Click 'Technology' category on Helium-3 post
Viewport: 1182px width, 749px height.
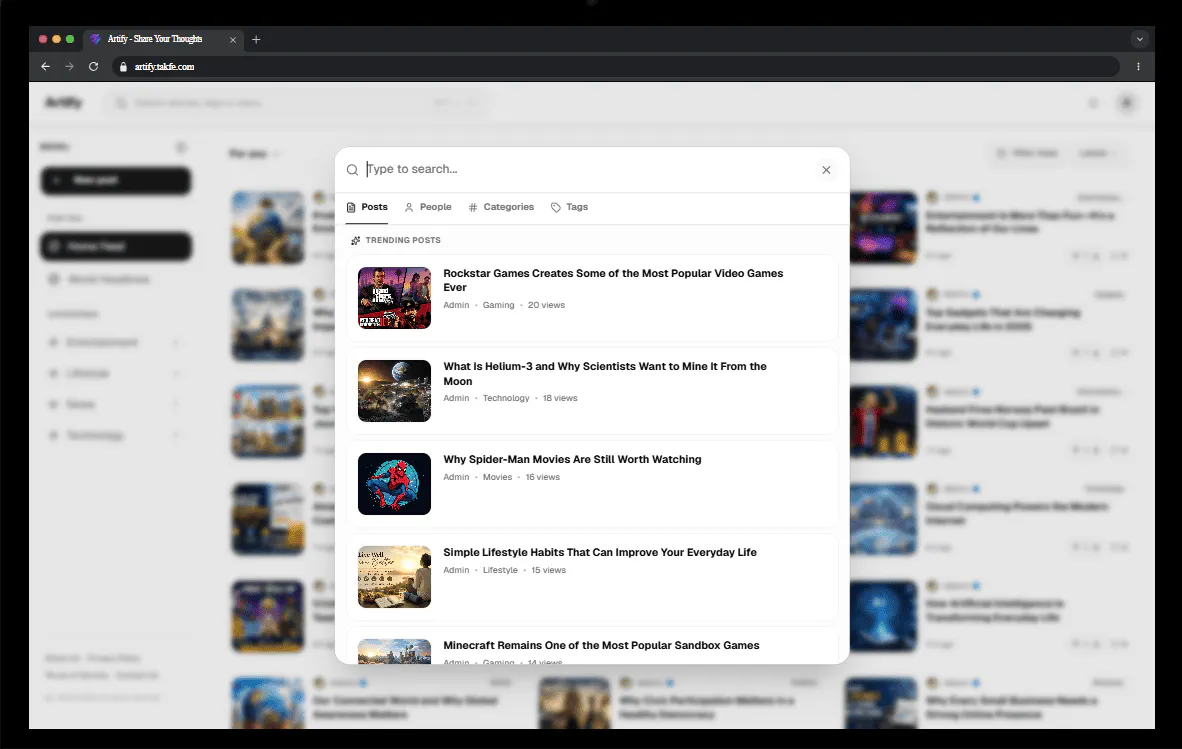click(506, 399)
